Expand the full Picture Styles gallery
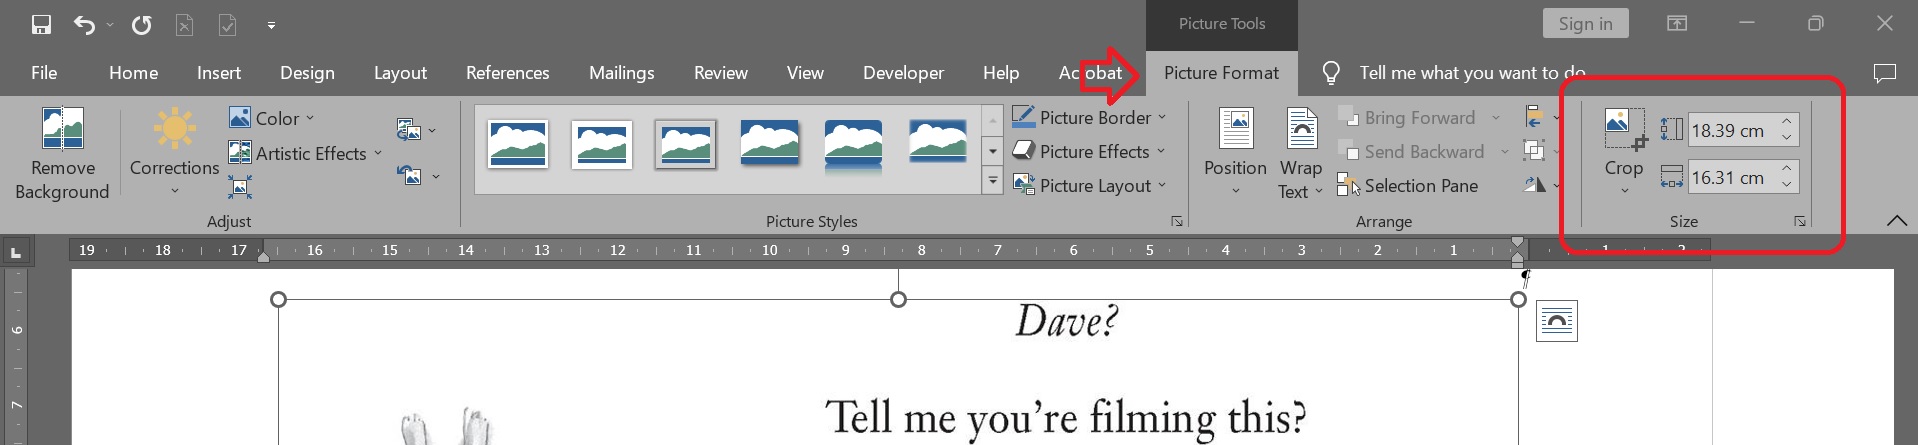This screenshot has height=445, width=1918. point(993,182)
